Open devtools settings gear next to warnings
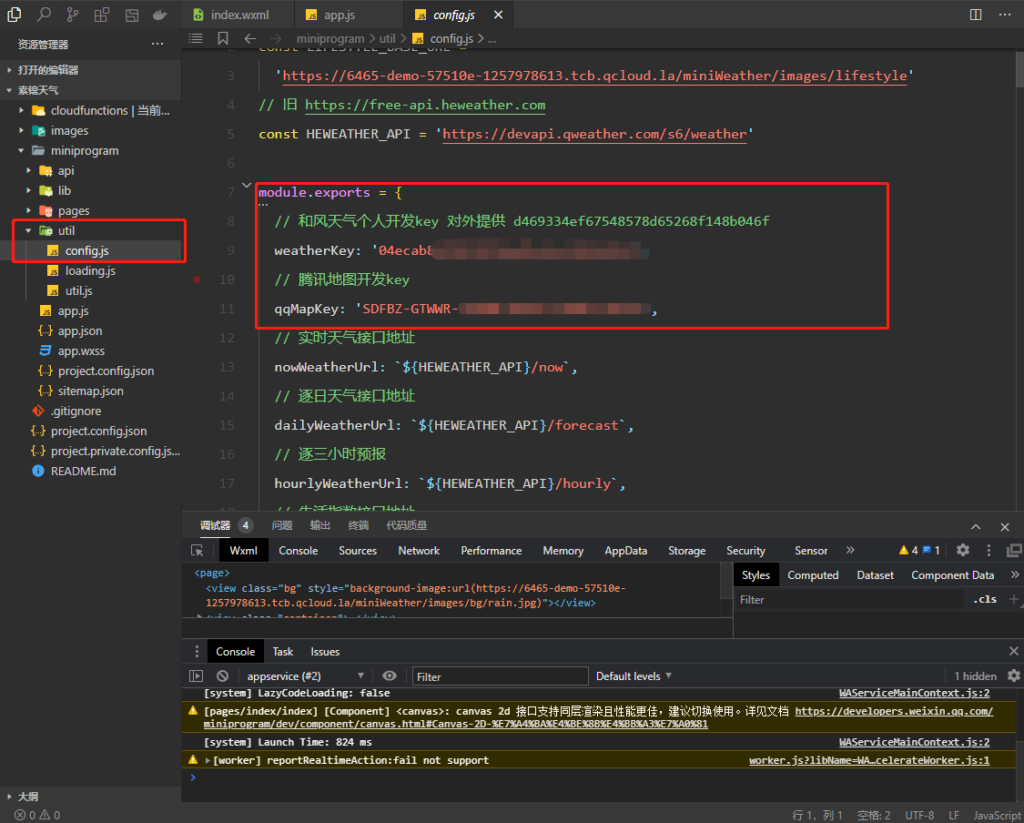The width and height of the screenshot is (1024, 823). coord(963,550)
